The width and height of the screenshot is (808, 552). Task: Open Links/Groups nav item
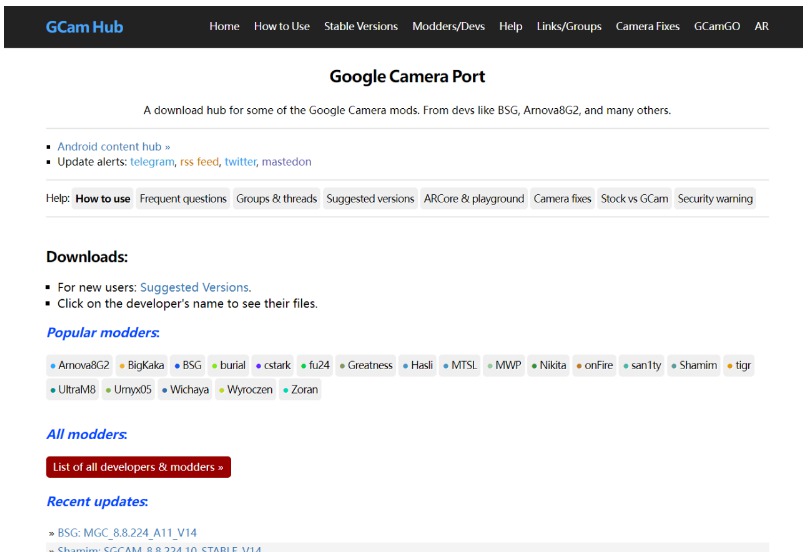(569, 26)
